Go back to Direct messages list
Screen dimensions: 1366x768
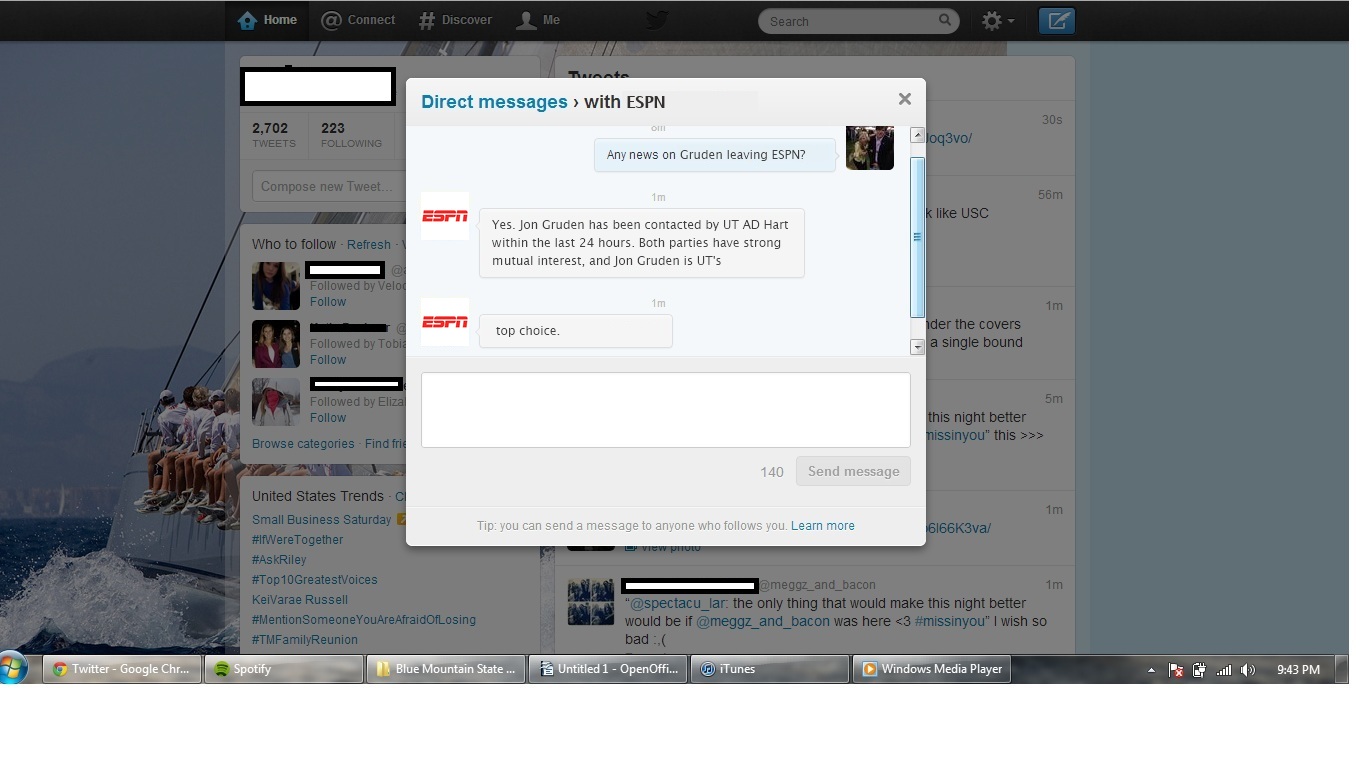click(494, 102)
